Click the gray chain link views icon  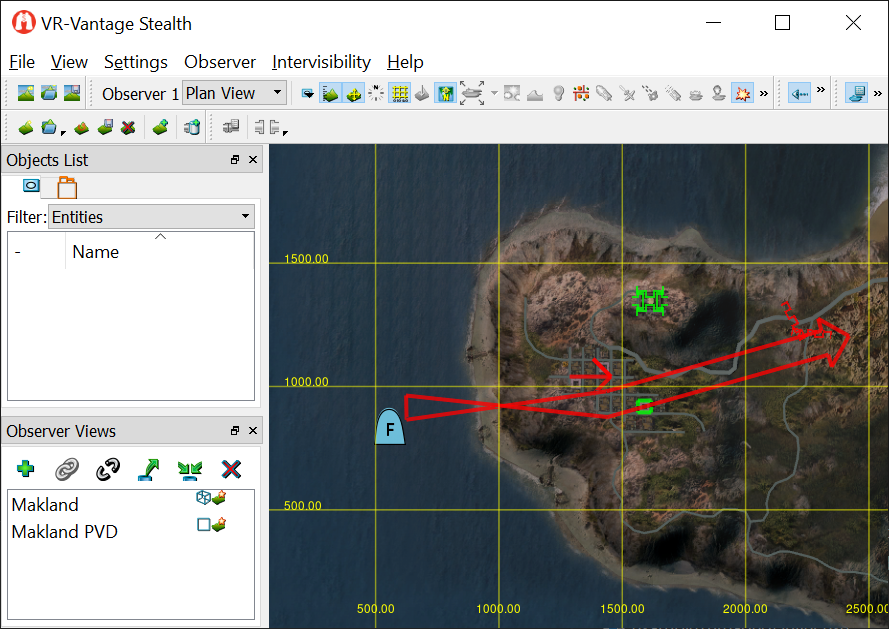67,470
